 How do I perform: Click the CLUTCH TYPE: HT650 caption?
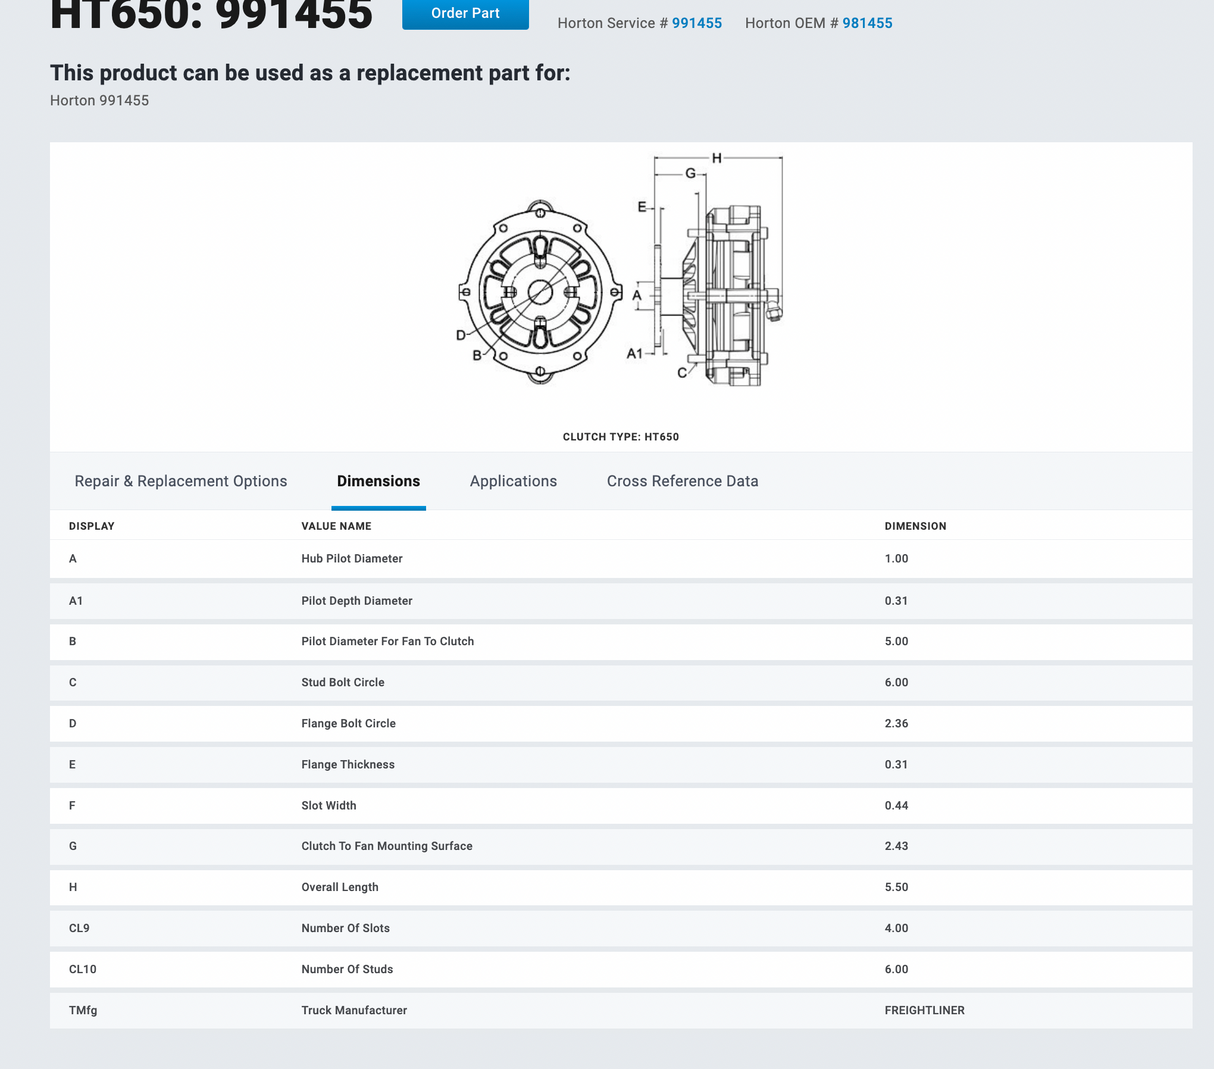pos(620,437)
